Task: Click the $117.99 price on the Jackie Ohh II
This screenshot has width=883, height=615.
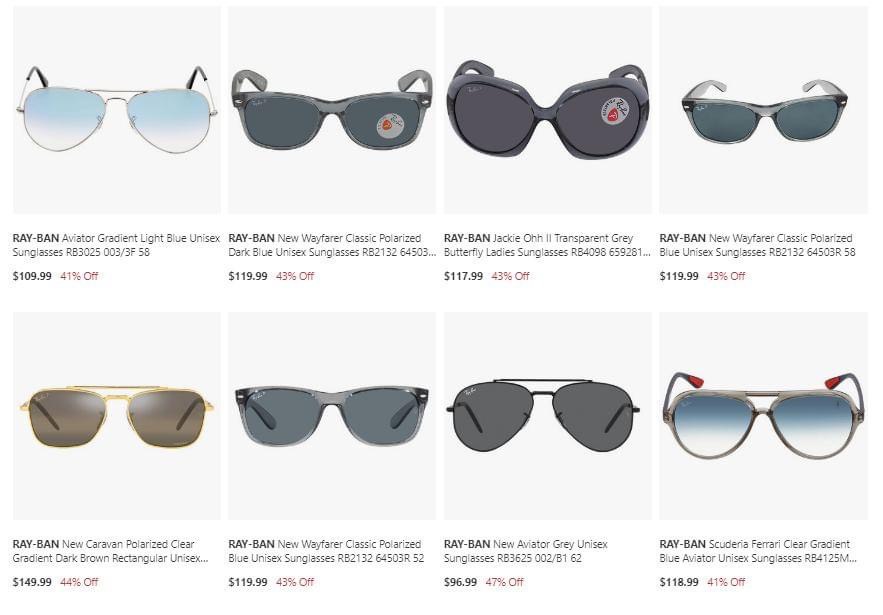Action: tap(463, 276)
